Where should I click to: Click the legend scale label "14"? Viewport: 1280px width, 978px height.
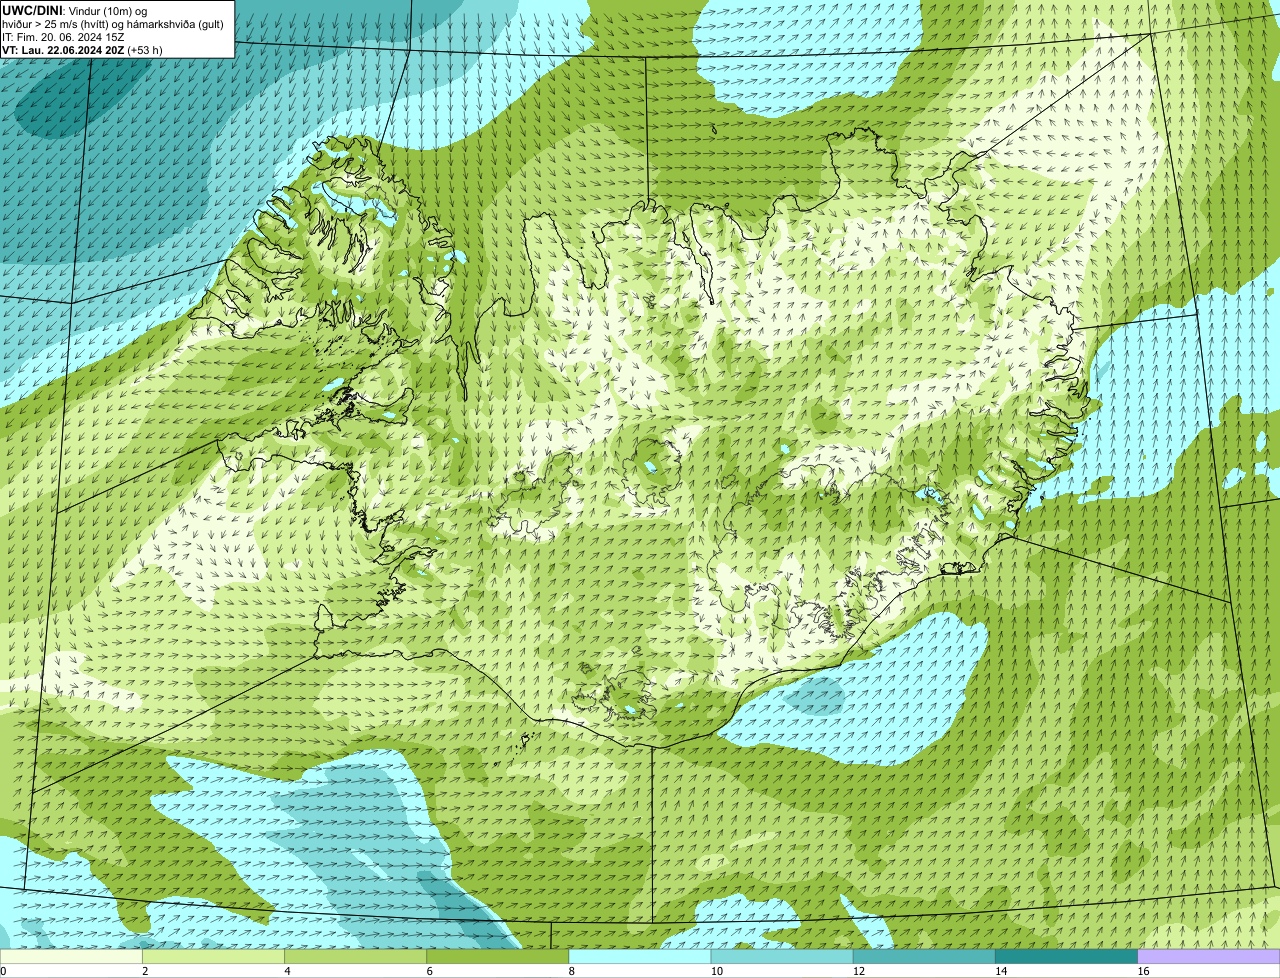(1001, 971)
